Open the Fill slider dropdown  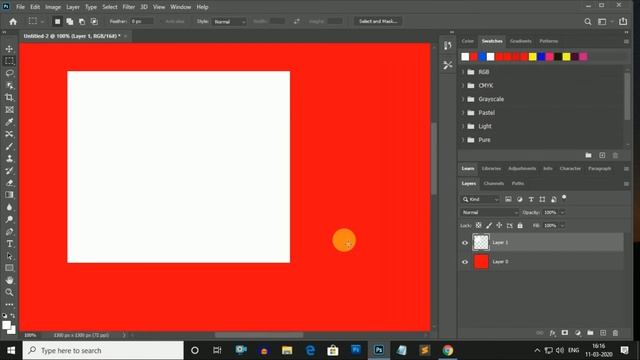tap(562, 225)
